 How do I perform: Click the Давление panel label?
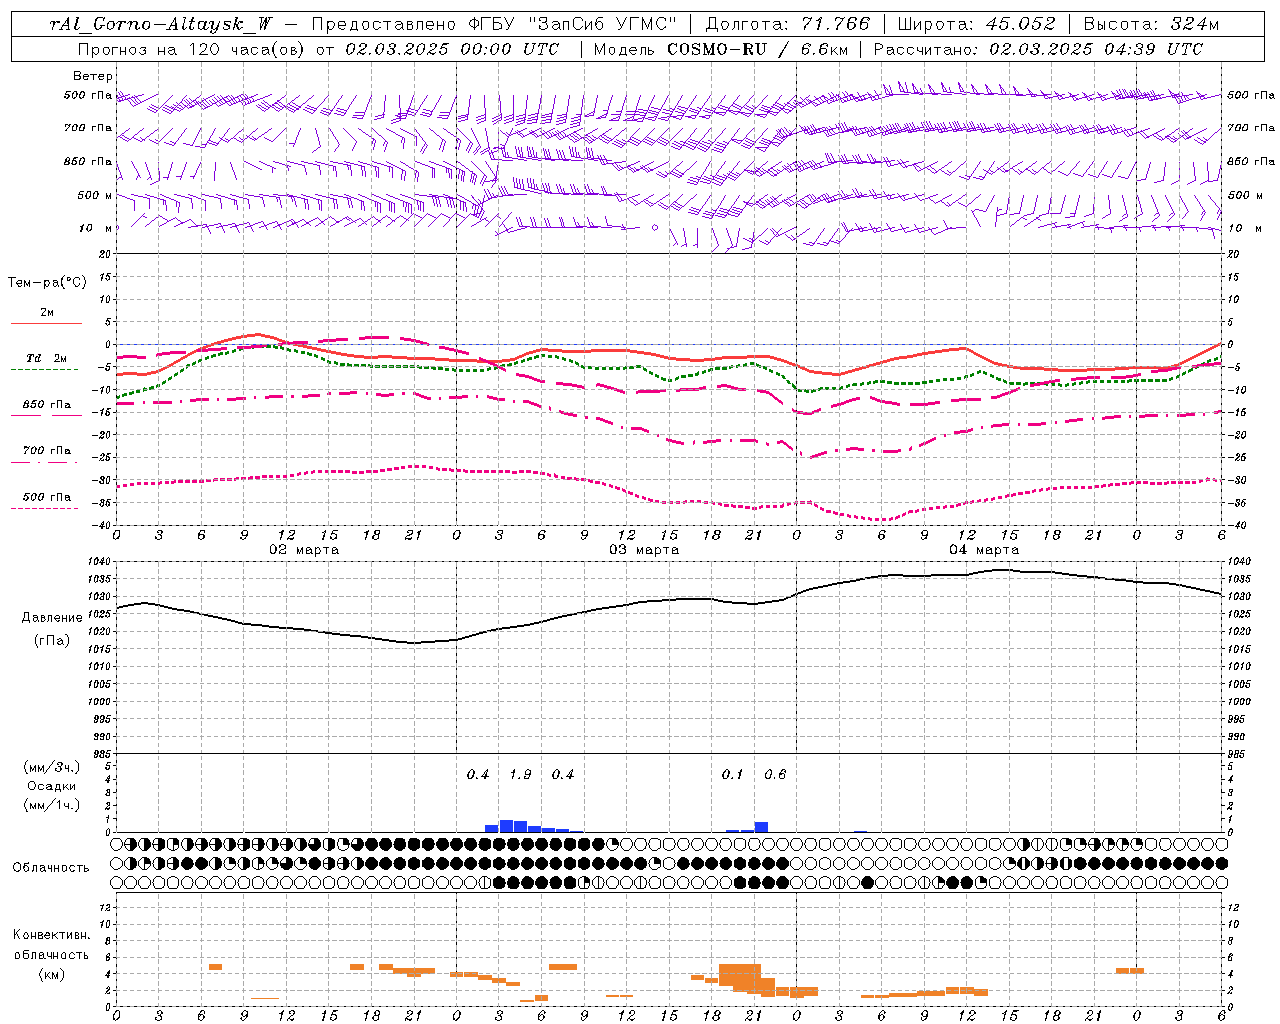pos(52,618)
